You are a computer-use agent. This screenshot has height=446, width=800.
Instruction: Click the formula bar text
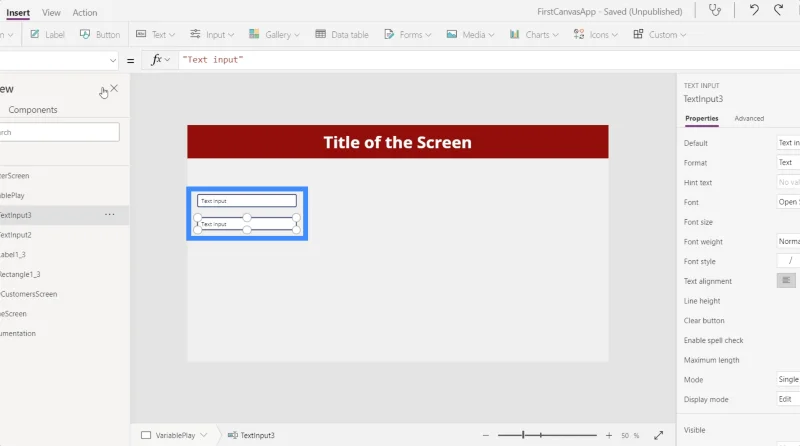coord(213,60)
